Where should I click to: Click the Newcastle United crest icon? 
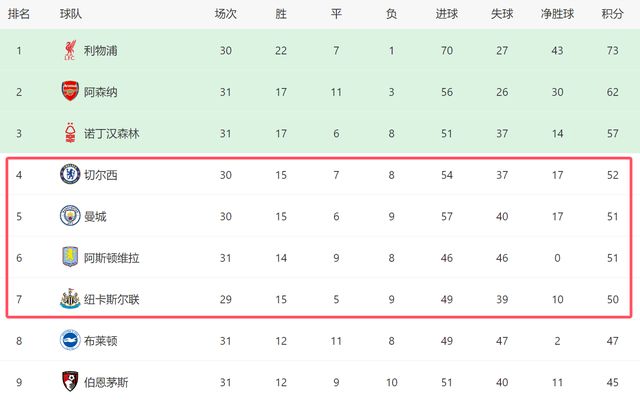click(x=69, y=299)
